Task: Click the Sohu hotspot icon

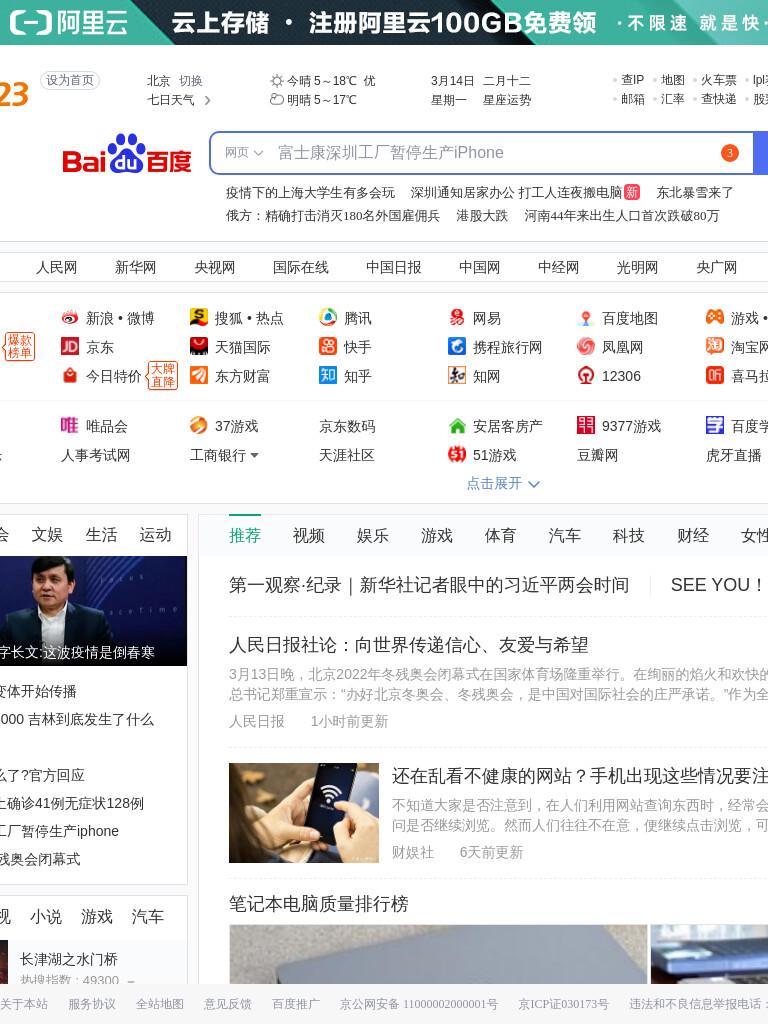Action: (x=199, y=317)
